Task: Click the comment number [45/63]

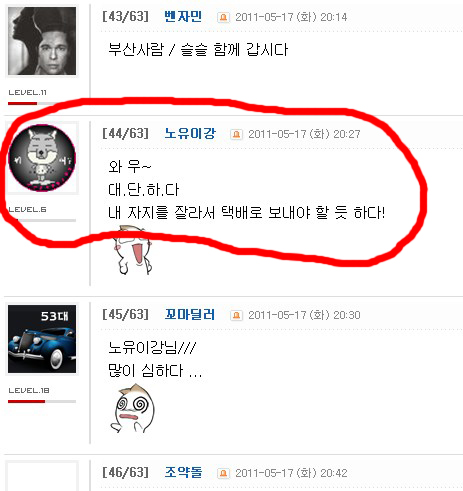Action: (125, 314)
